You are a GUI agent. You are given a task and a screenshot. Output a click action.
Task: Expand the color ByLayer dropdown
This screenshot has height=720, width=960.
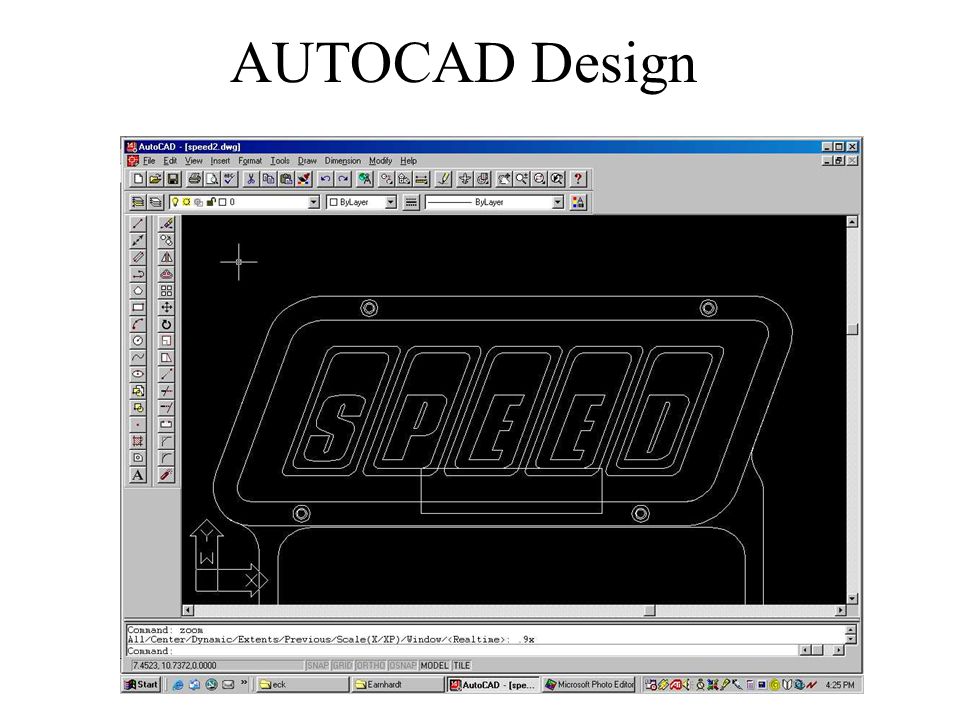pyautogui.click(x=391, y=202)
